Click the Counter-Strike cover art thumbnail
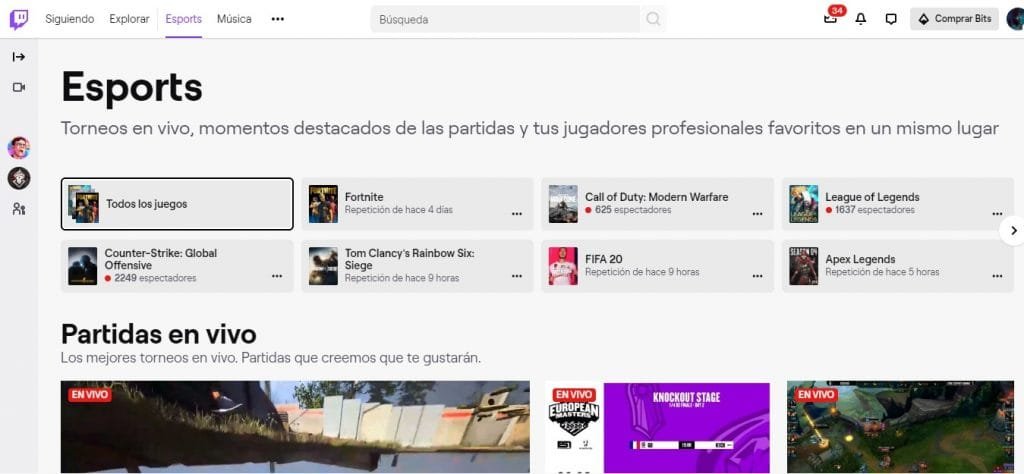1024x474 pixels. click(x=82, y=266)
